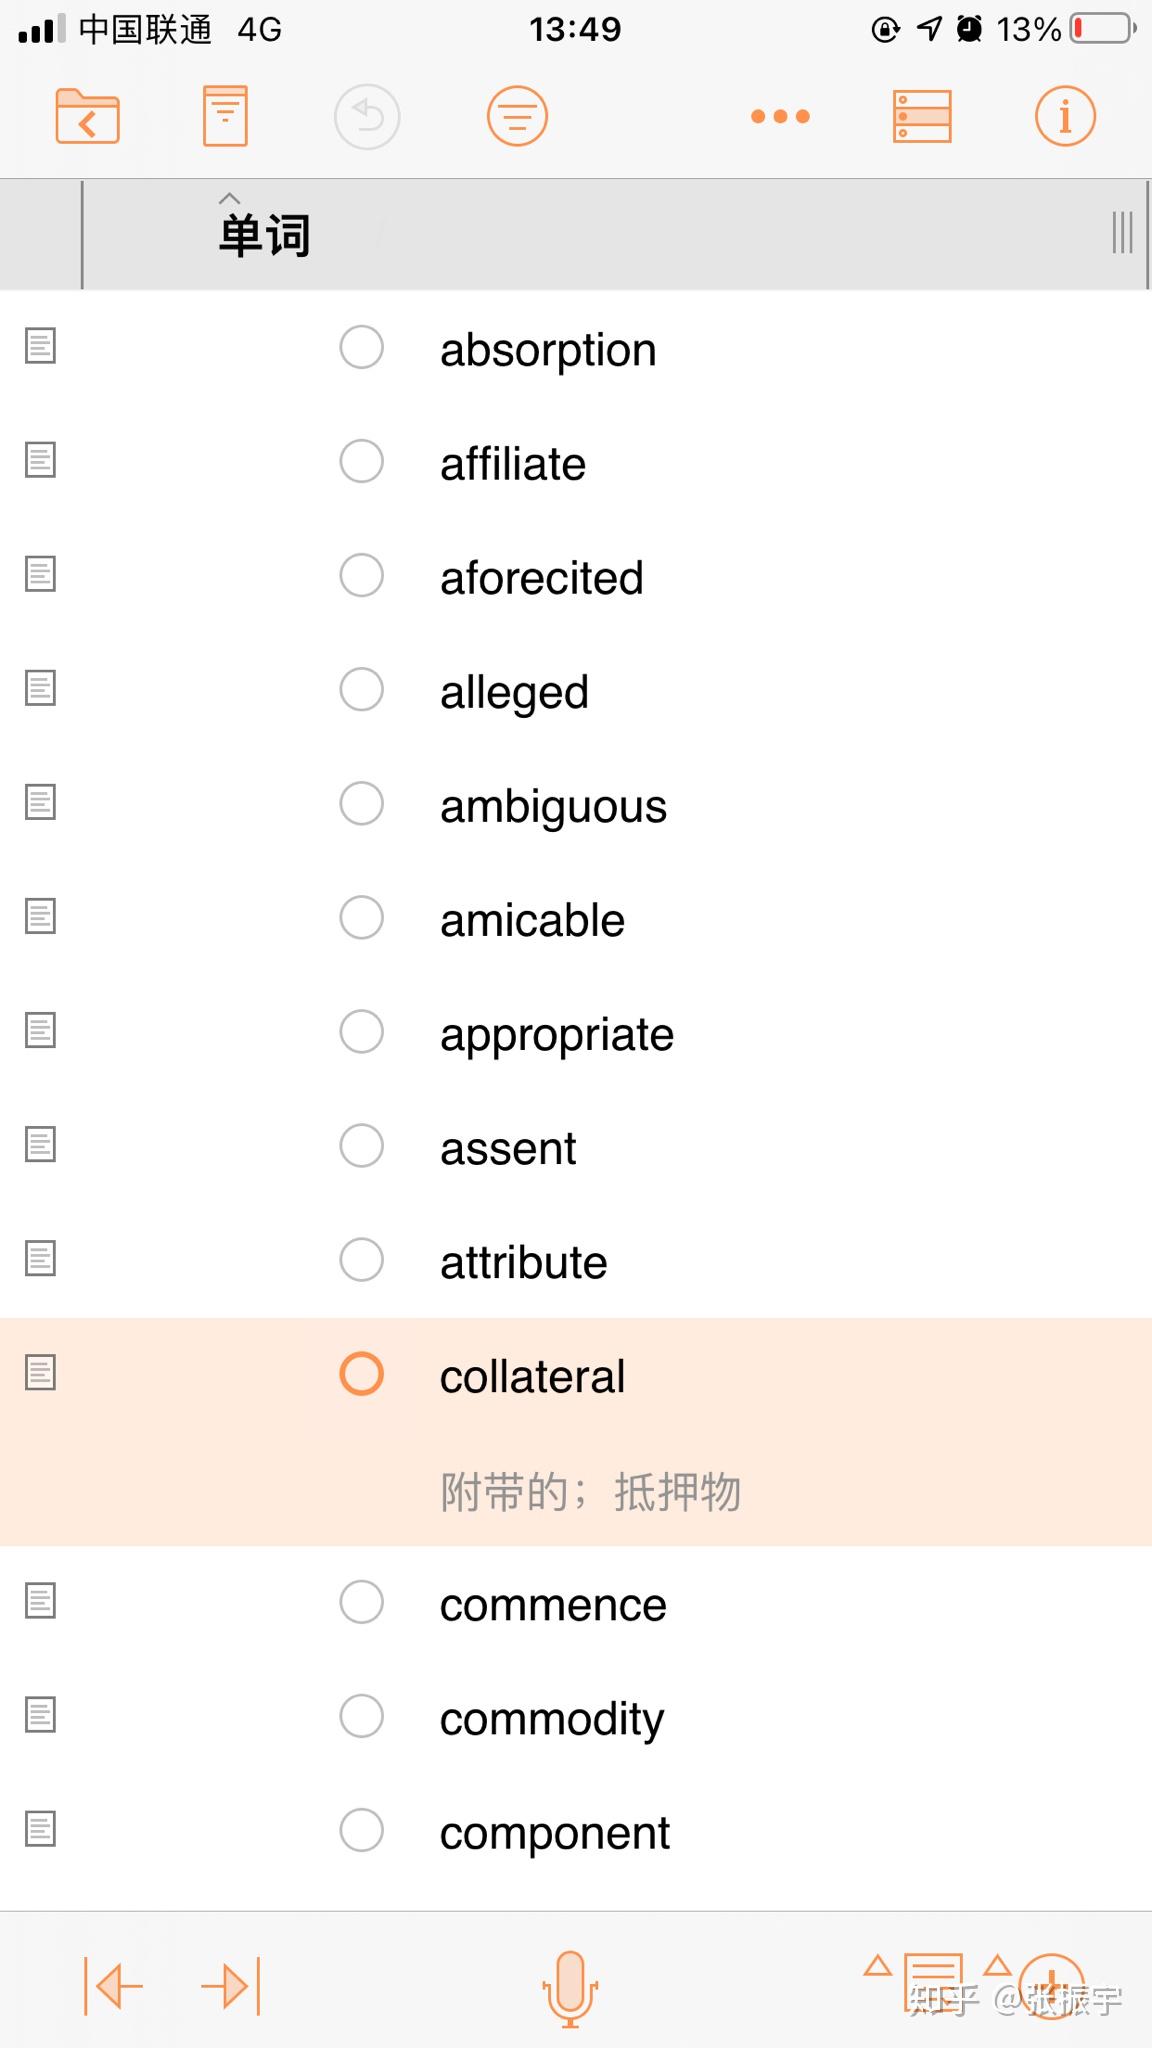
Task: Tap the info icon in the top corner
Action: (x=1064, y=115)
